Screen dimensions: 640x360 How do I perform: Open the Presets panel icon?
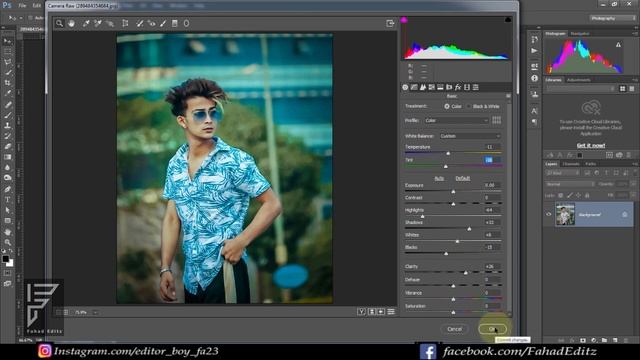(476, 87)
